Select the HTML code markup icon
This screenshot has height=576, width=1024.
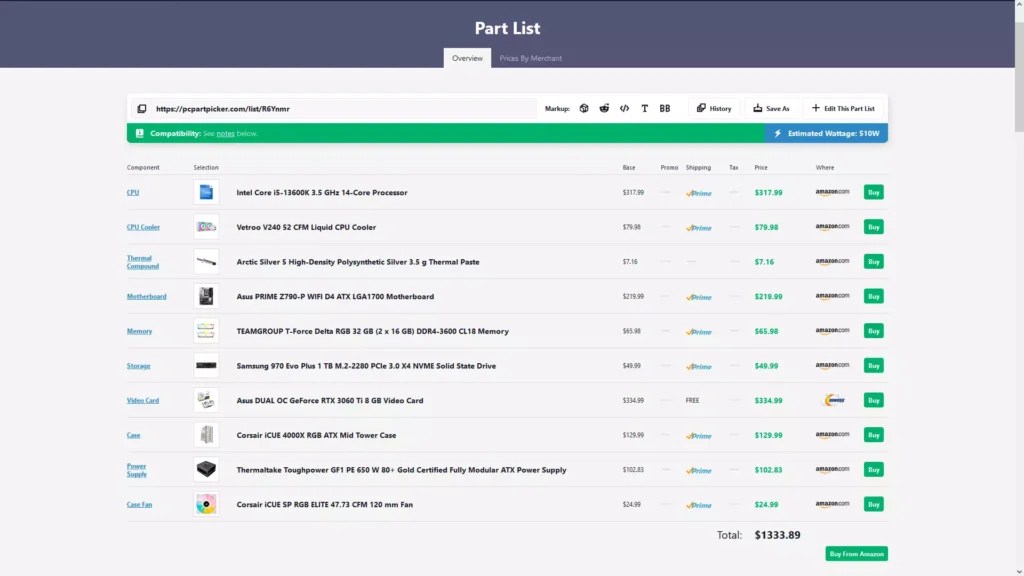(624, 108)
